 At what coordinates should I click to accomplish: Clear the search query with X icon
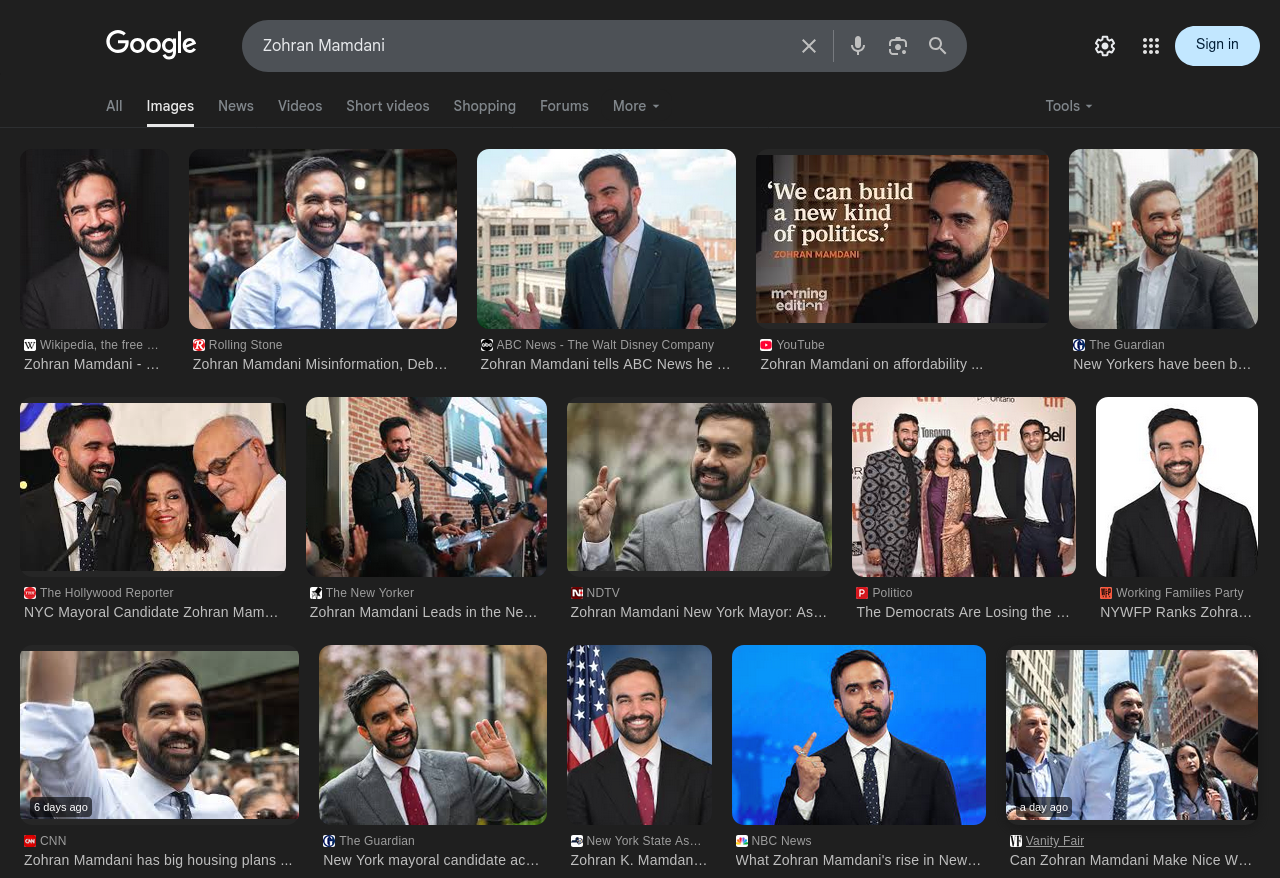point(809,46)
